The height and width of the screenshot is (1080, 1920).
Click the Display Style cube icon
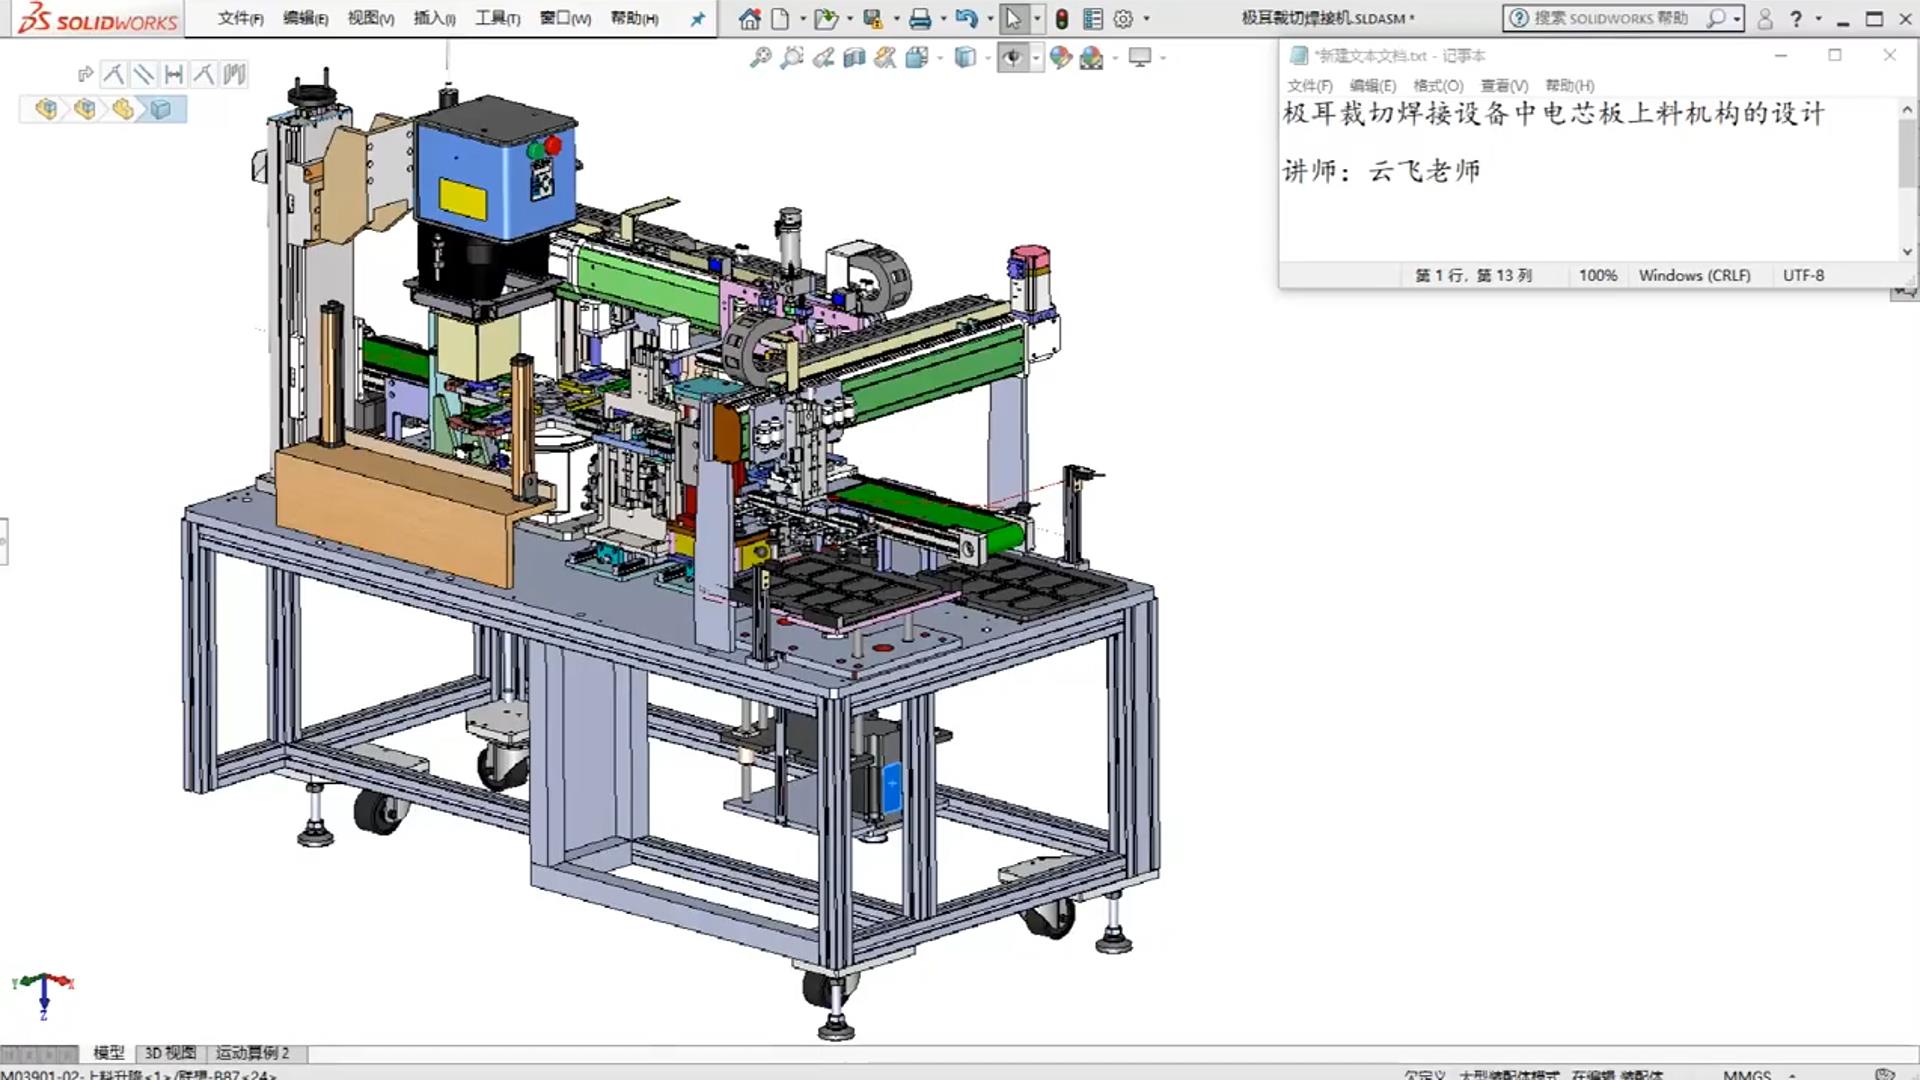point(965,57)
